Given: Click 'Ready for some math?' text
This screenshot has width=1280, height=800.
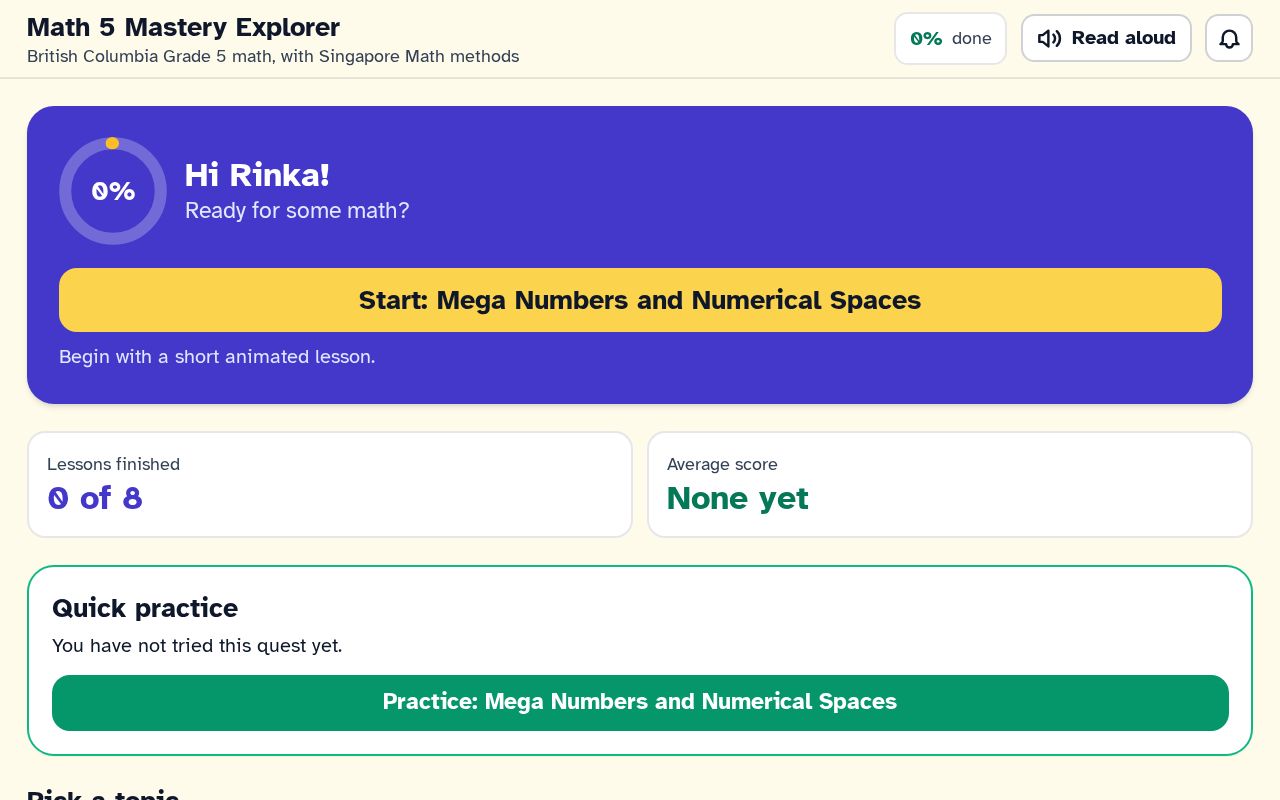Looking at the screenshot, I should click(297, 211).
